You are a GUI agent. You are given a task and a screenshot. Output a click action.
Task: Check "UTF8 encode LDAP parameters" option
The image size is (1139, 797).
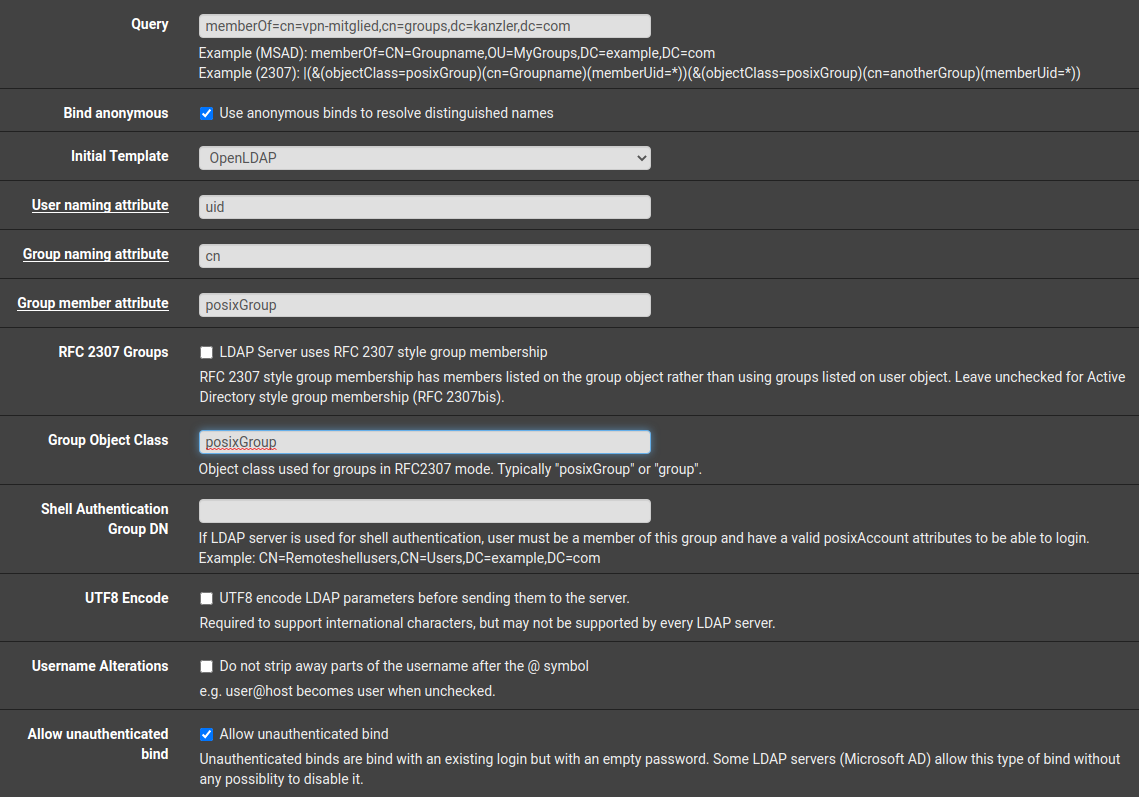click(206, 598)
